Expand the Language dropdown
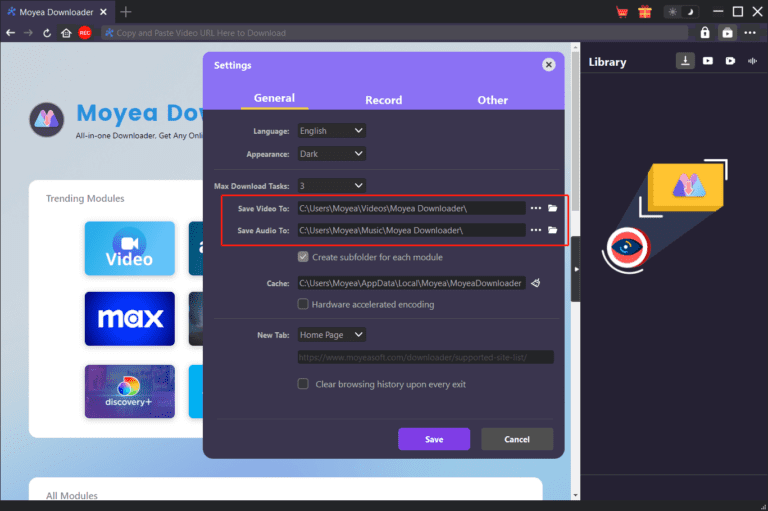 332,131
